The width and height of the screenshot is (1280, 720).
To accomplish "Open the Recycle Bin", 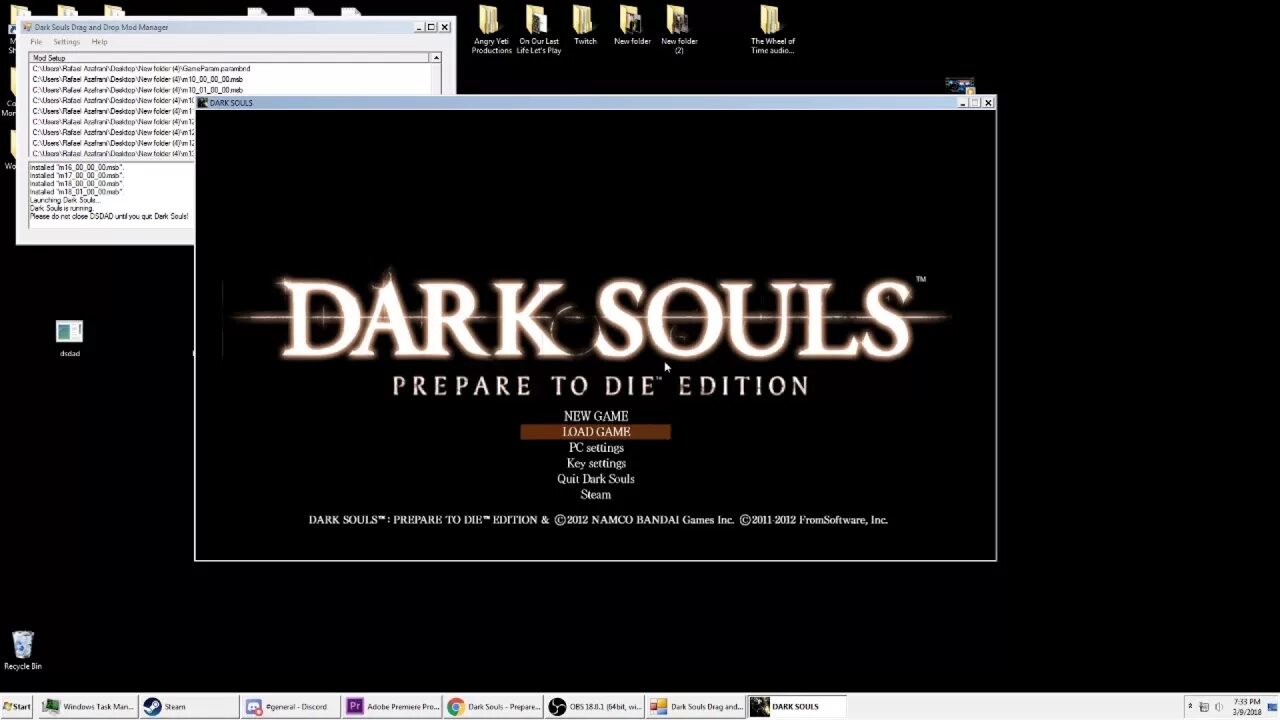I will click(x=22, y=650).
